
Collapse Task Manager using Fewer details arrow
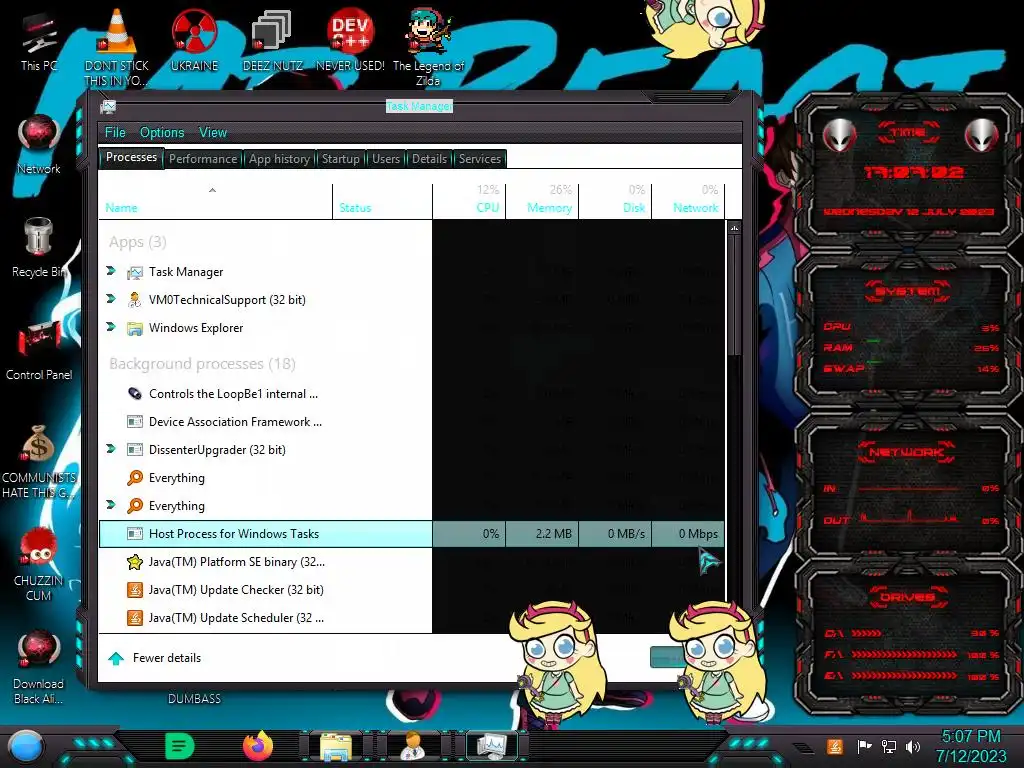[x=116, y=658]
